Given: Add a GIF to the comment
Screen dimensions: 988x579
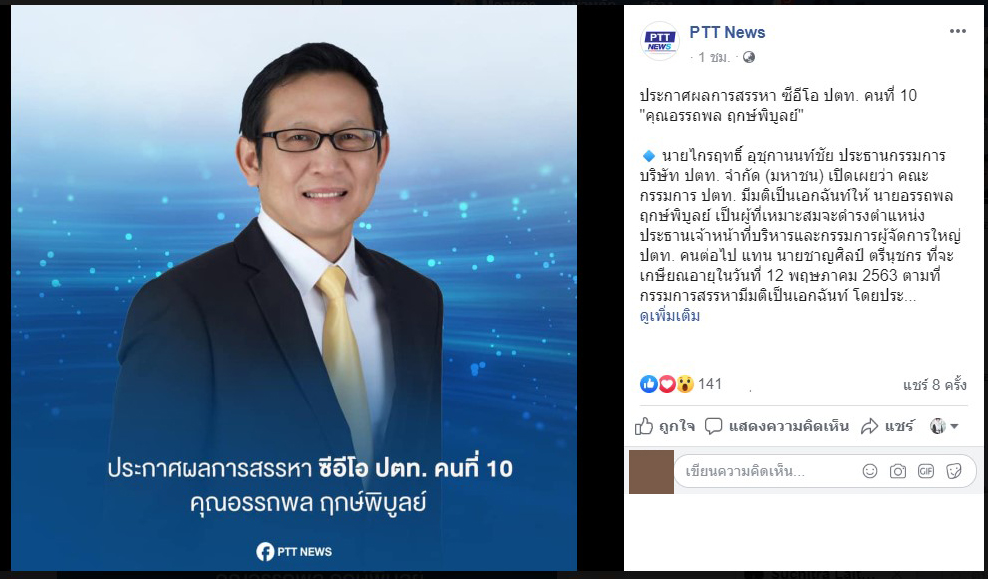Looking at the screenshot, I should point(926,471).
